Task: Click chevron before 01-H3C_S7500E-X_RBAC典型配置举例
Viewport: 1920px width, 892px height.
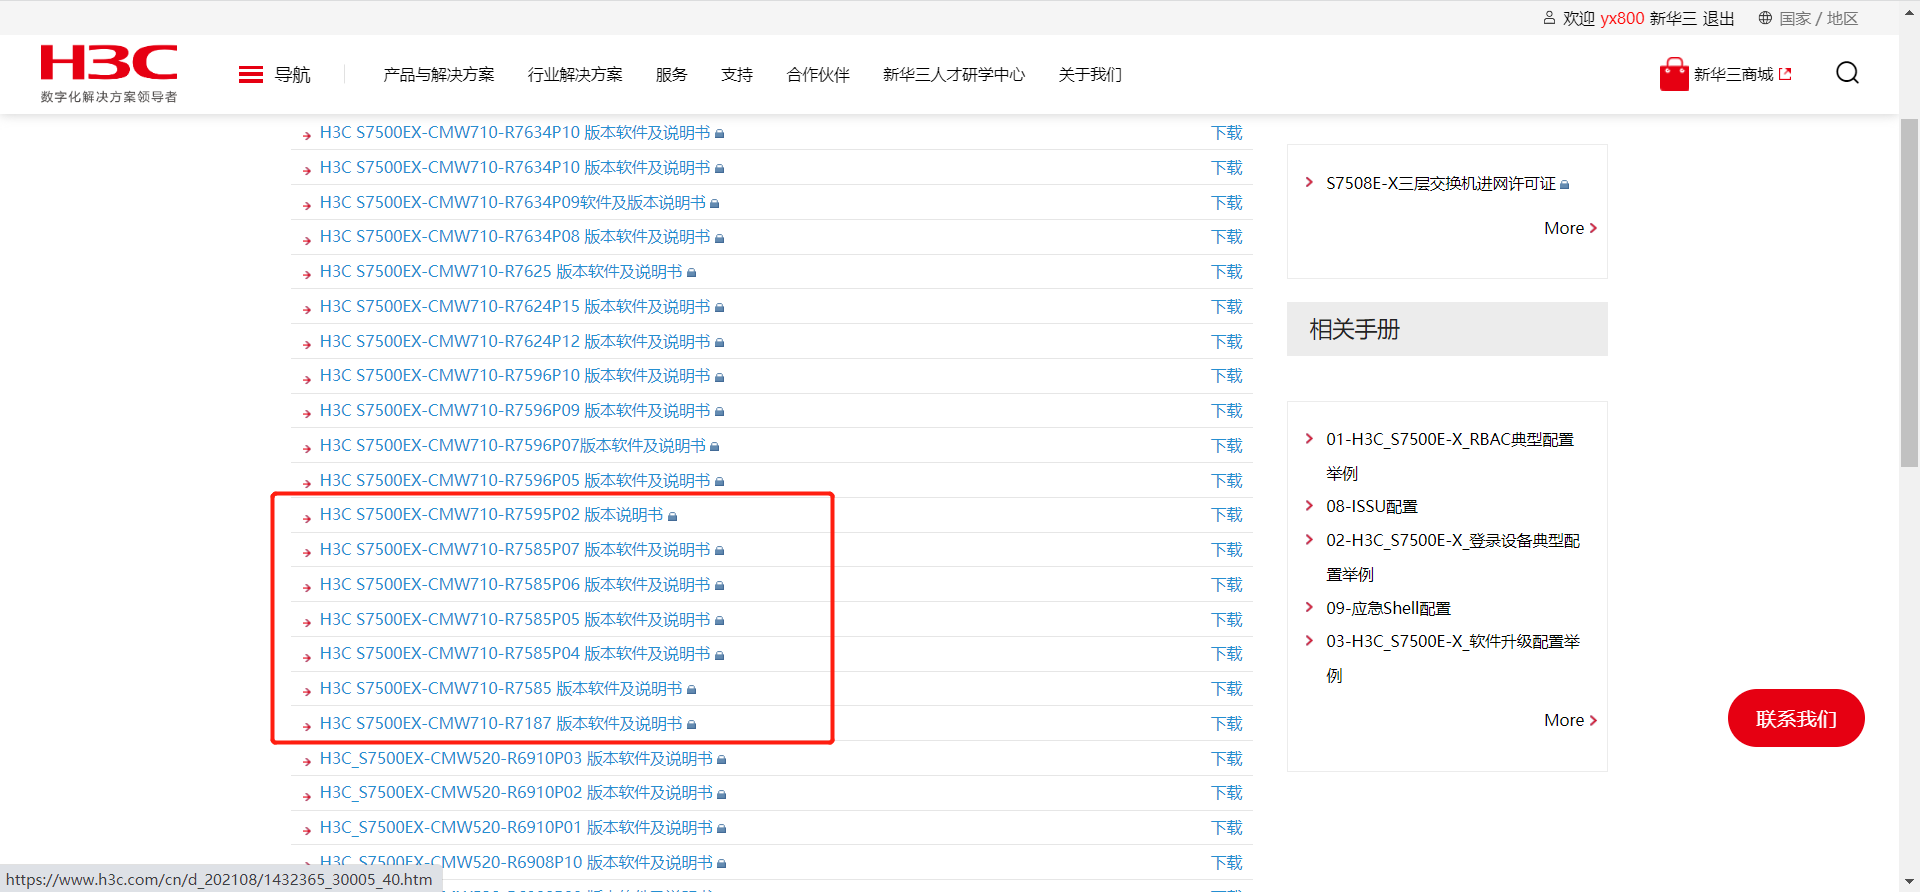Action: tap(1309, 438)
